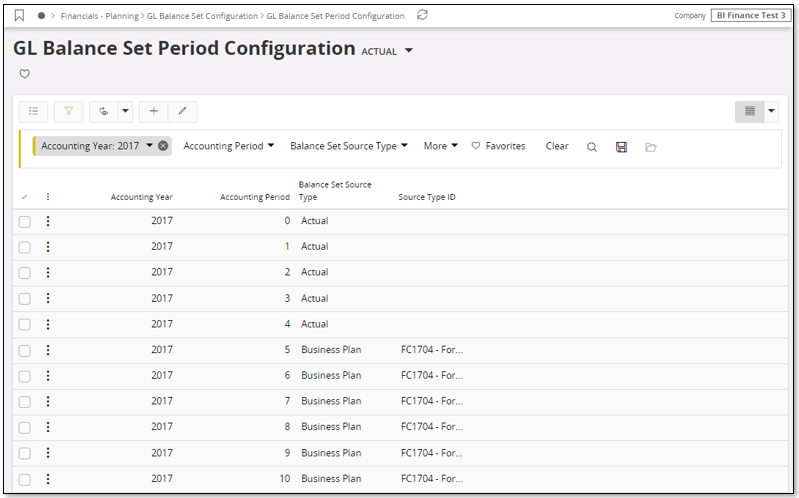Open the Balance Set Source Type filter dropdown
Screen dimensions: 799x498
[x=349, y=146]
